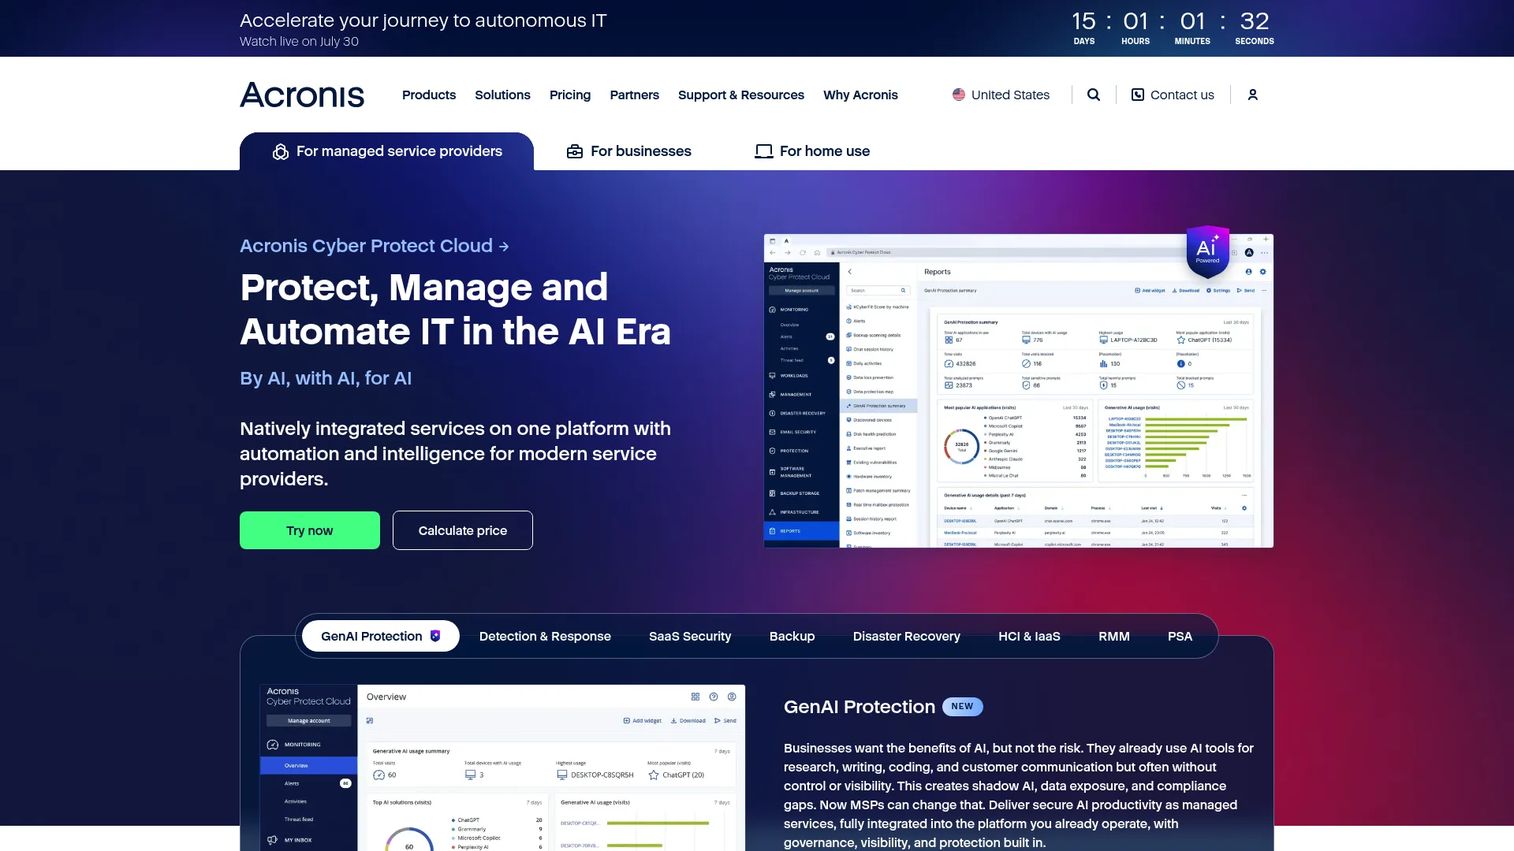Click the "Accelerate your journey to autonomous IT" banner
Screen dimensions: 1514x851
[423, 21]
